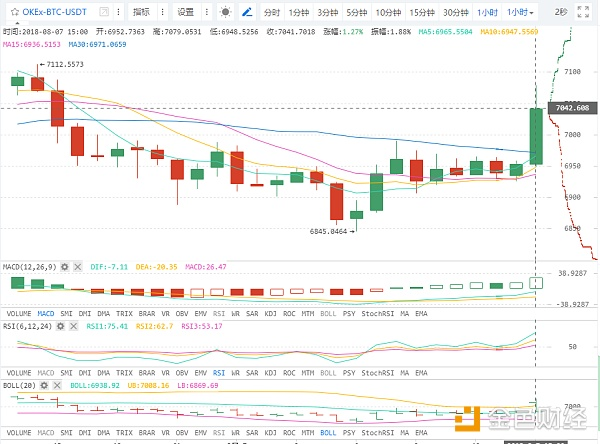Expand the three-dot menu beside 指标
The width and height of the screenshot is (600, 444).
click(163, 12)
